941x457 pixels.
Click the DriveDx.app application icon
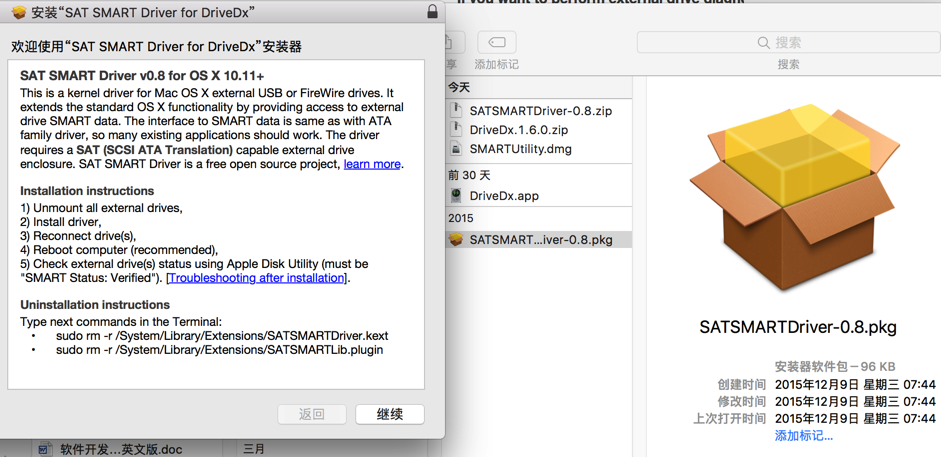click(457, 195)
